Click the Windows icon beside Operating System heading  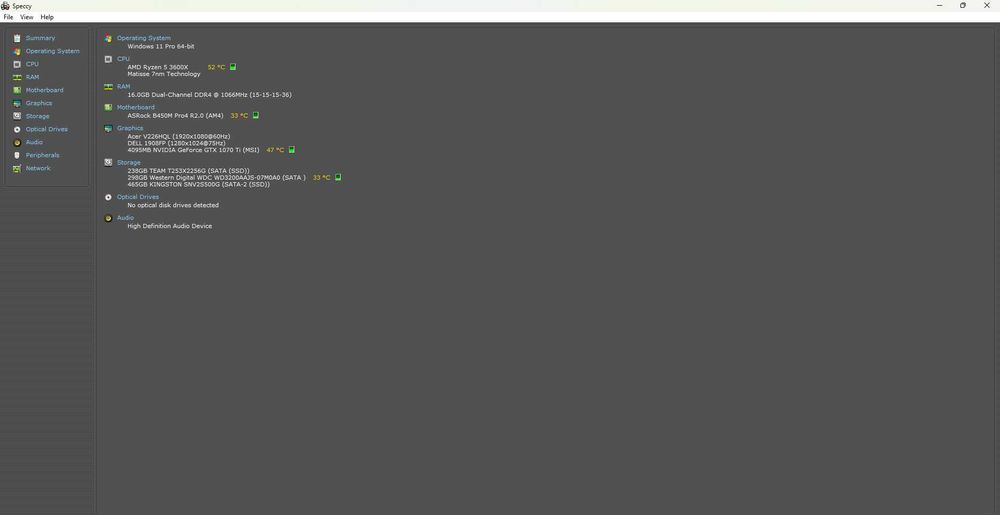[108, 38]
